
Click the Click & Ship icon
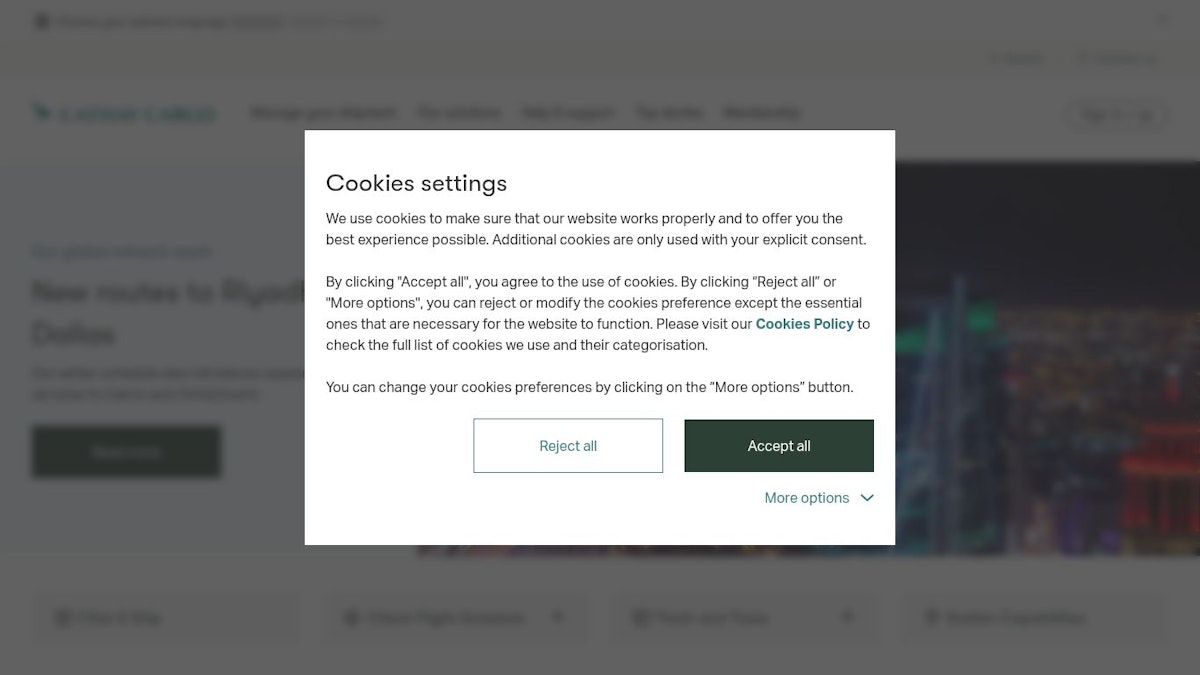[63, 618]
